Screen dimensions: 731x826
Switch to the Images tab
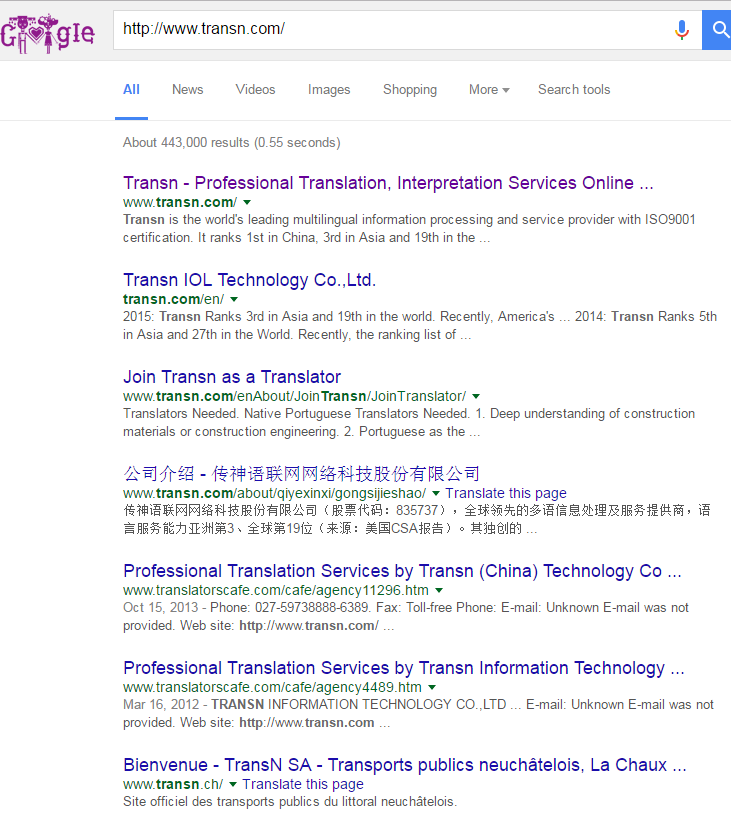329,90
